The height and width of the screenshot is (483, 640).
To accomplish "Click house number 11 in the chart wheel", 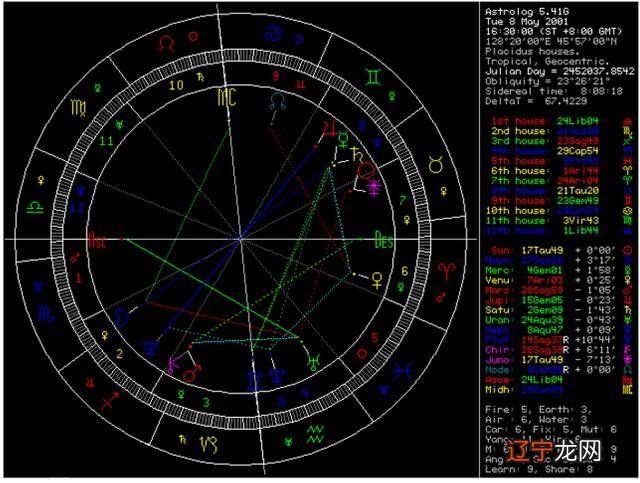I will pyautogui.click(x=107, y=141).
